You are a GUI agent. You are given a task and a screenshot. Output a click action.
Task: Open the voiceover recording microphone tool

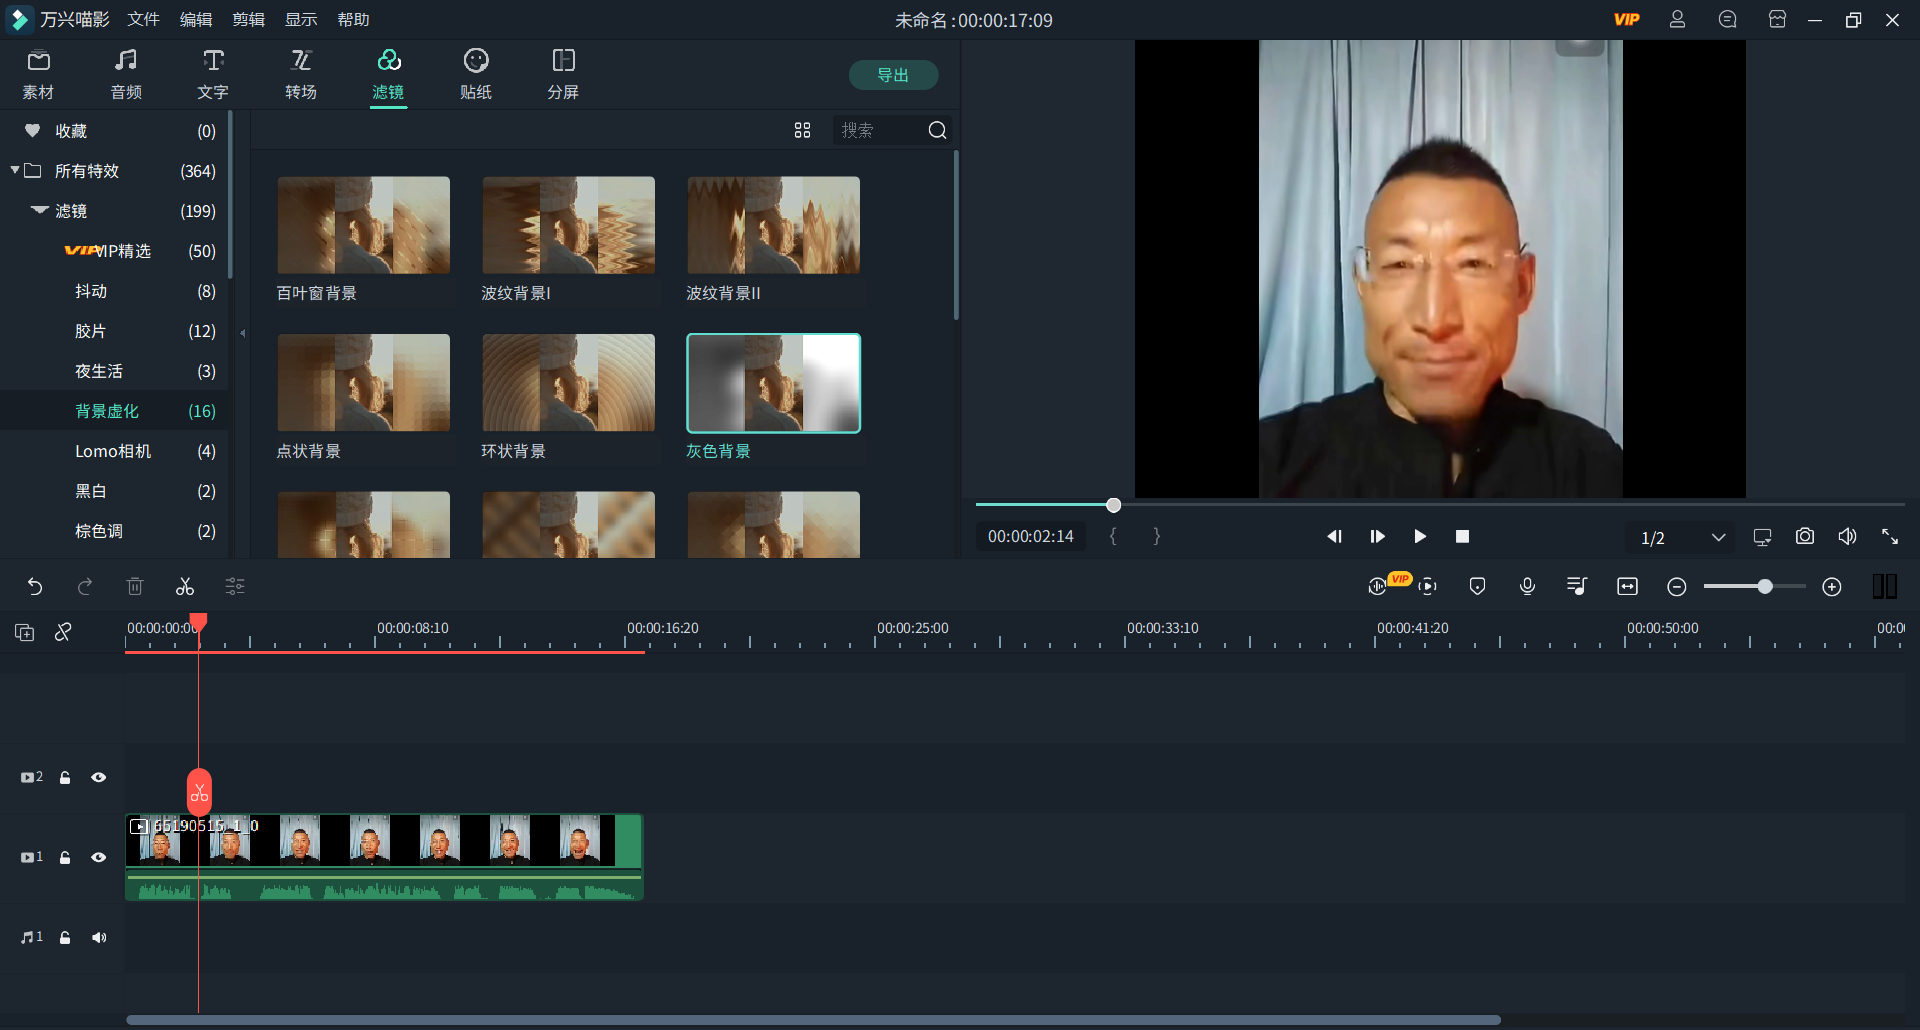tap(1527, 586)
